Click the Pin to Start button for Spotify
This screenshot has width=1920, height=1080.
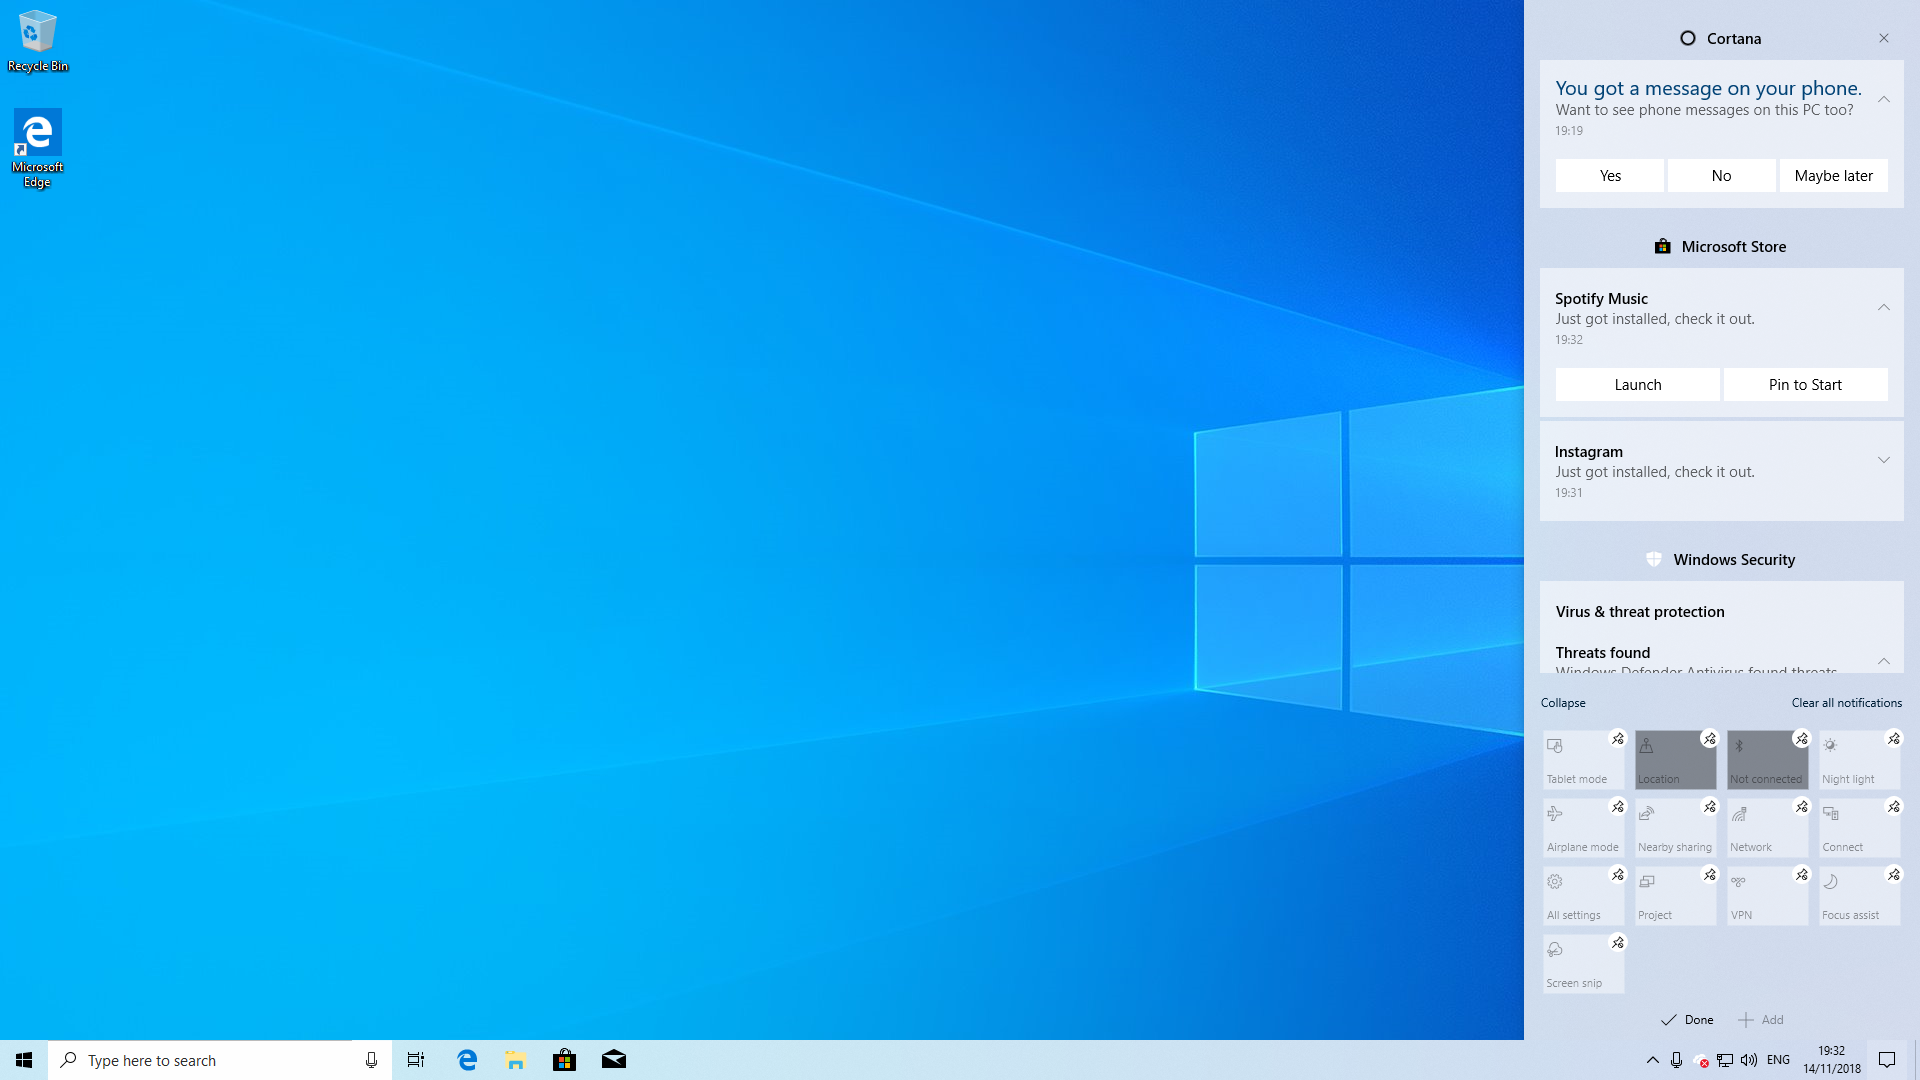tap(1805, 384)
